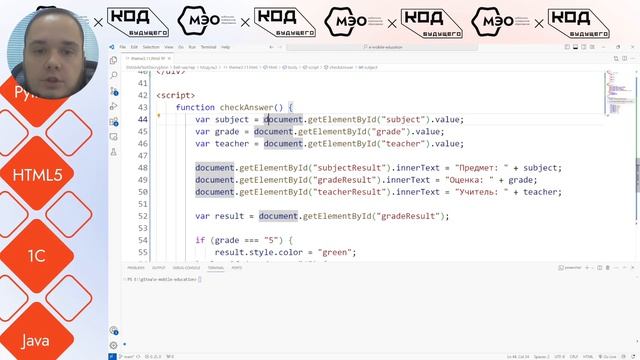Open Run and Debug view
This screenshot has height=360, width=640.
click(x=113, y=107)
